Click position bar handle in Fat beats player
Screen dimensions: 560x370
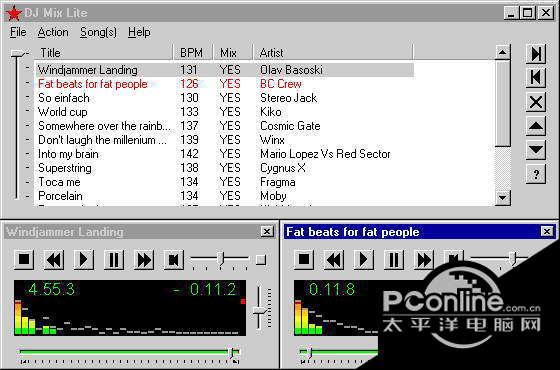click(x=309, y=353)
